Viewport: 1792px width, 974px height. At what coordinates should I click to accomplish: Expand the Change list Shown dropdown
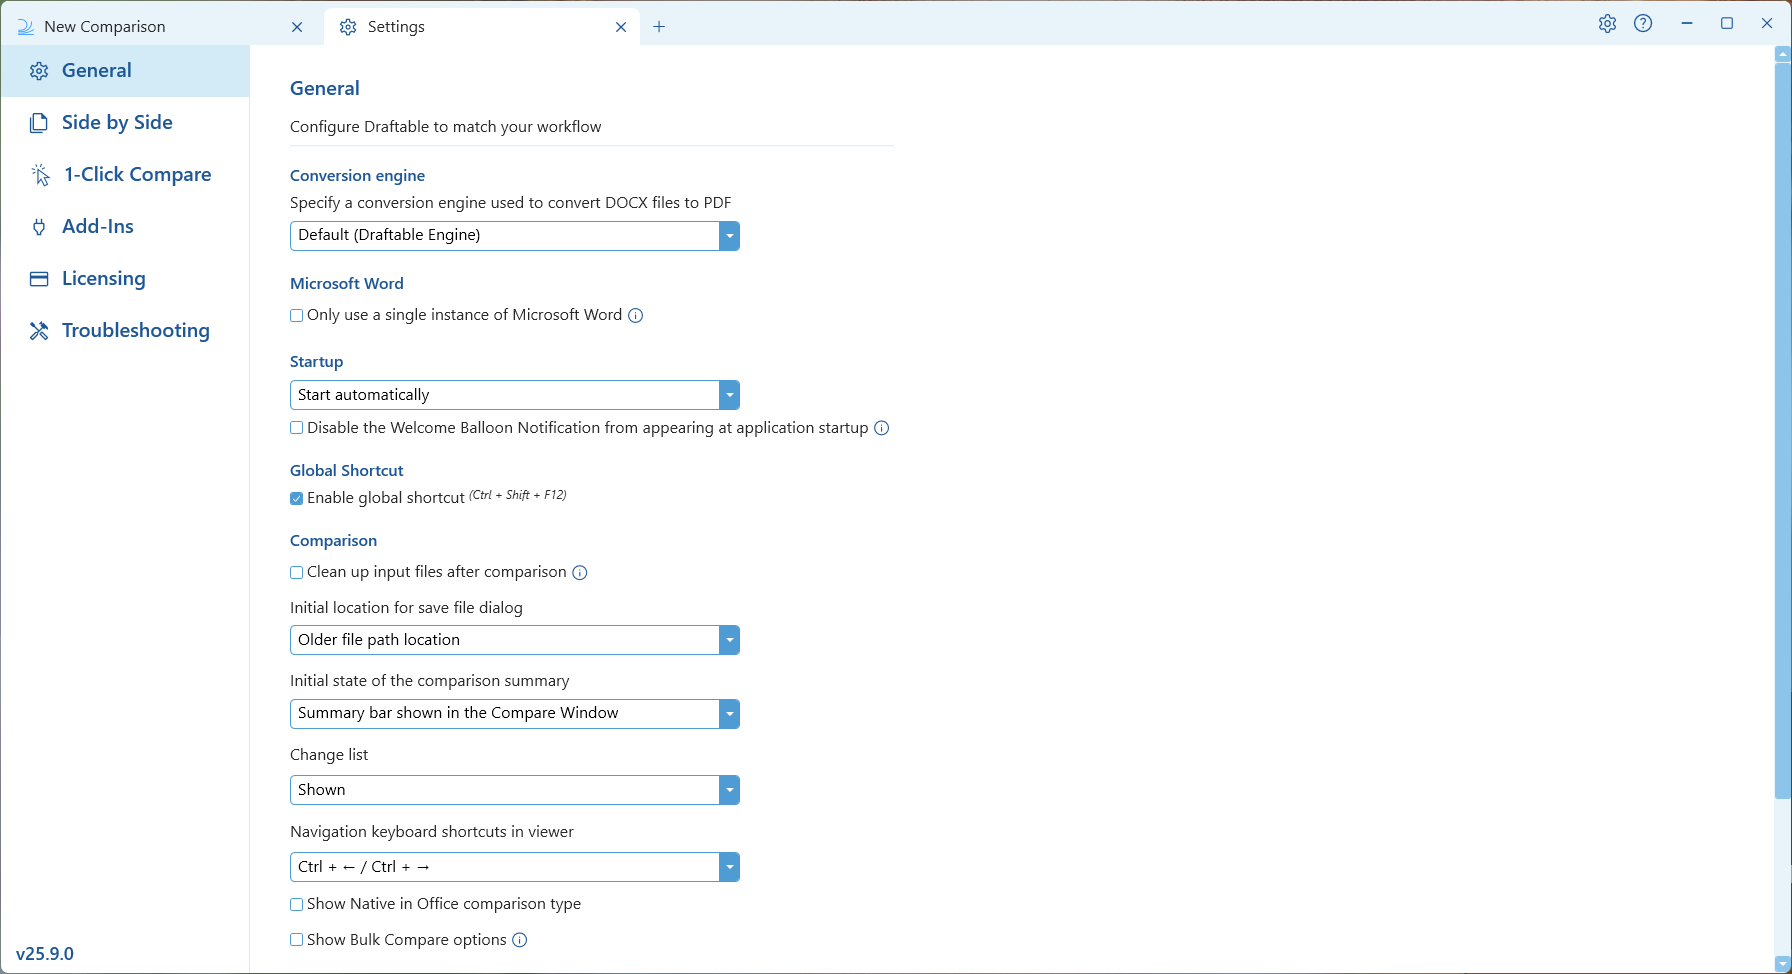point(515,790)
